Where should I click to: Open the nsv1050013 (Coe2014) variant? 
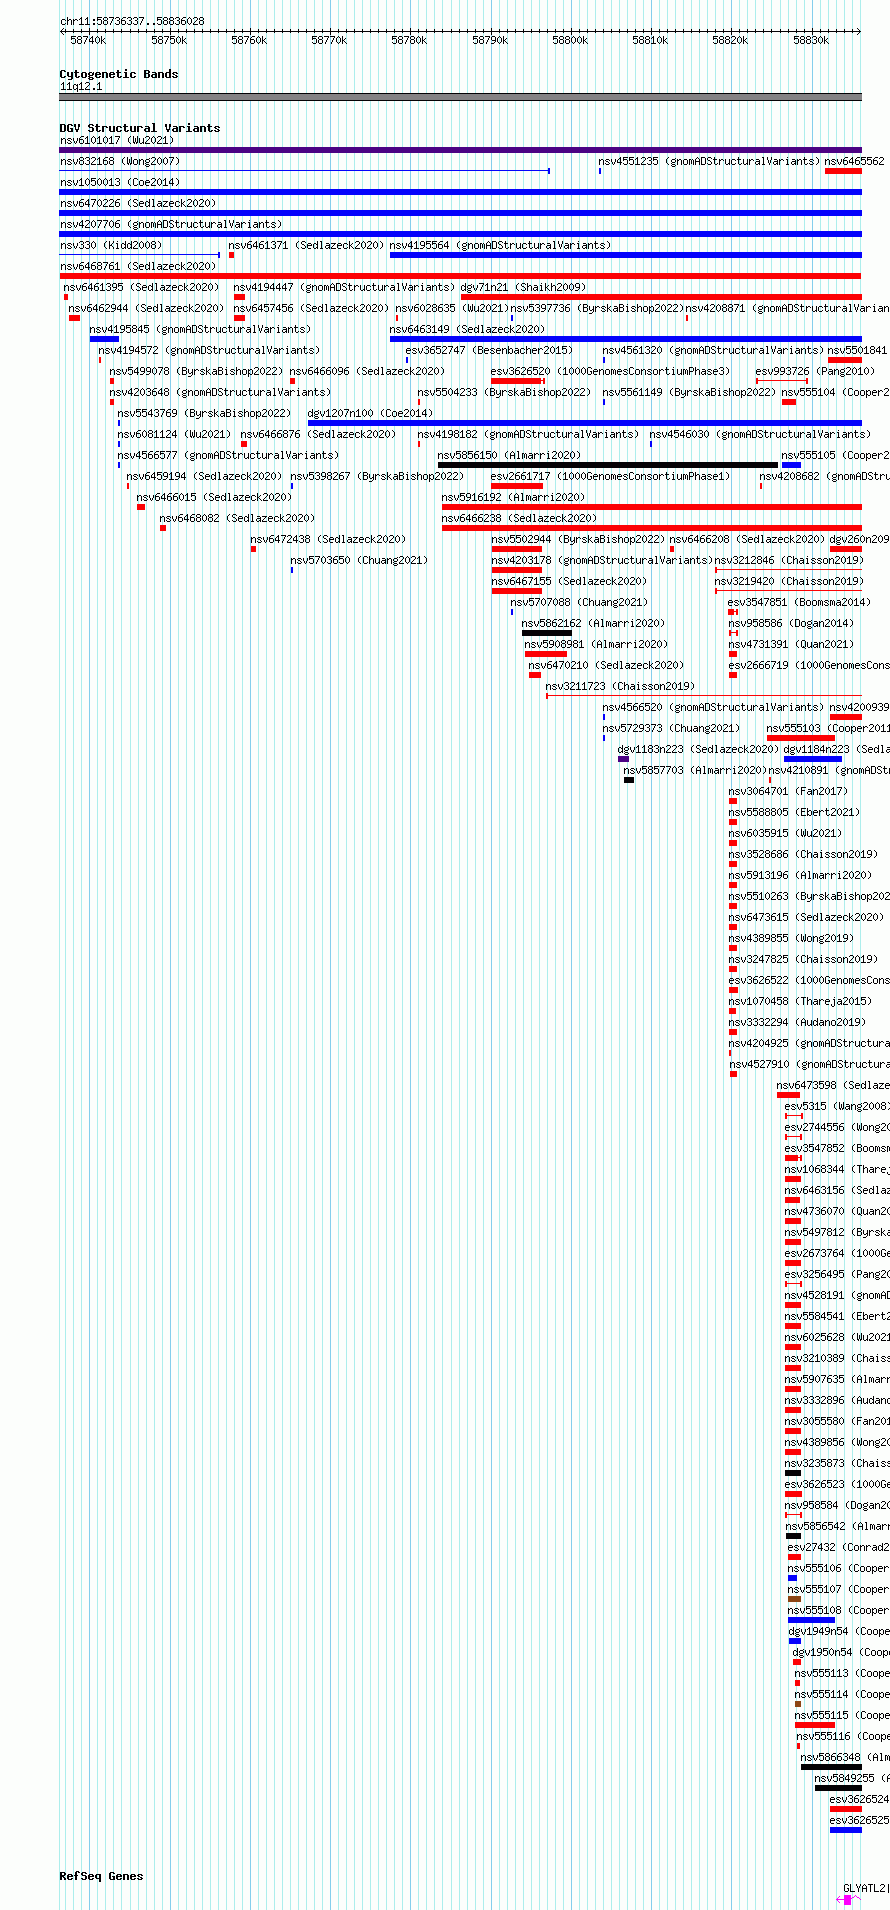(x=119, y=182)
